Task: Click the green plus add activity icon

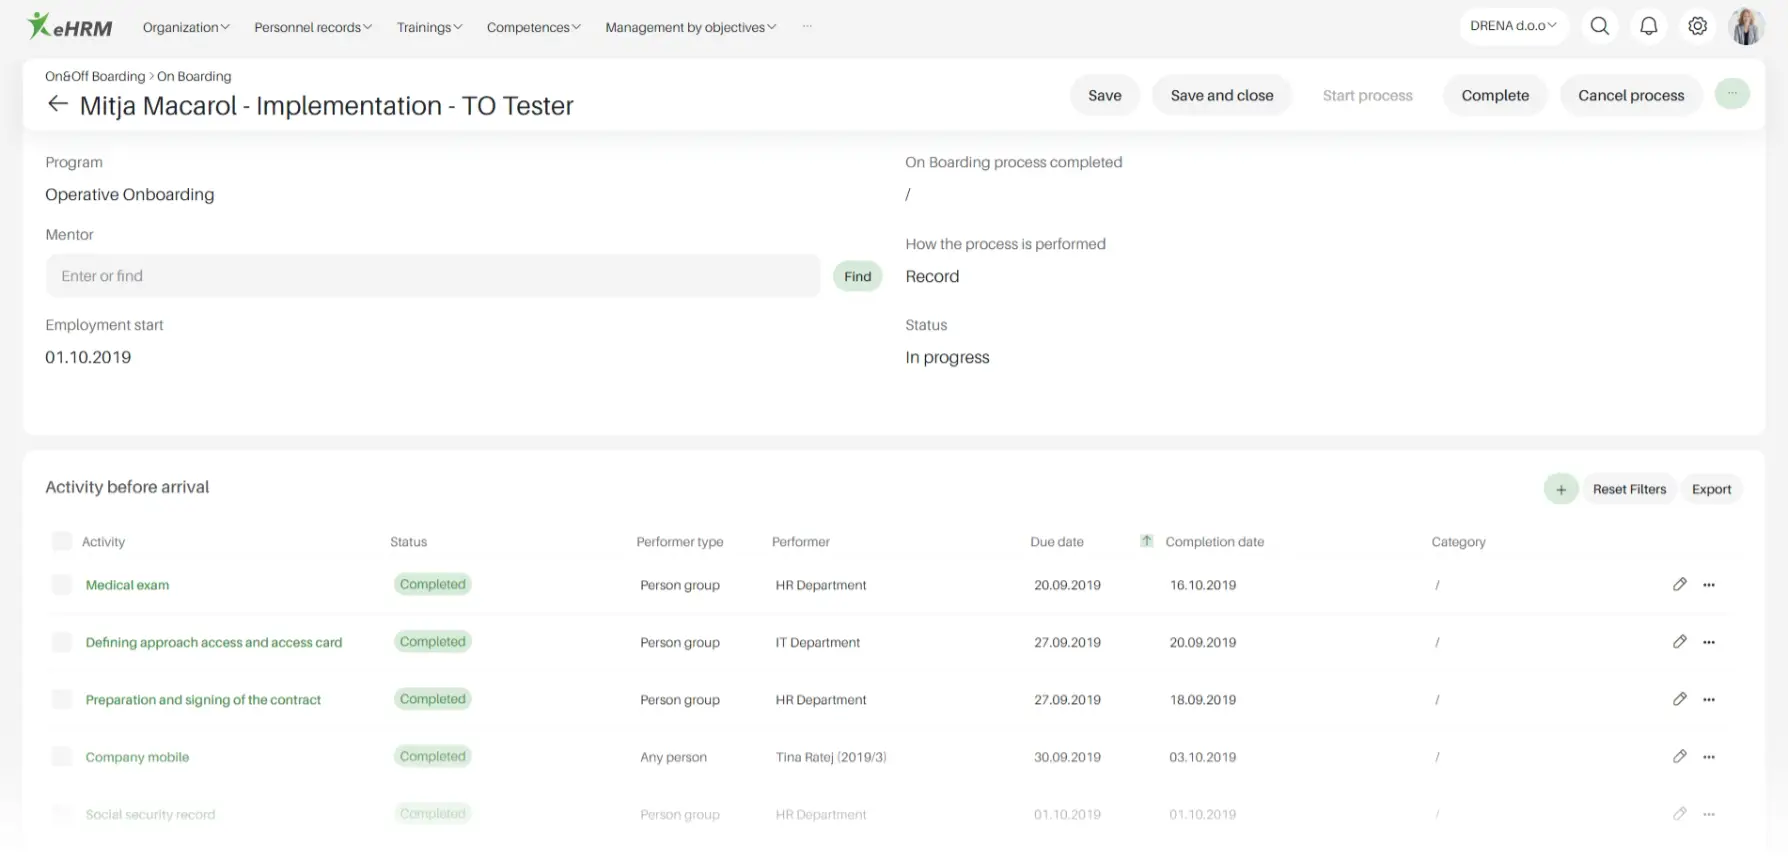Action: coord(1560,489)
